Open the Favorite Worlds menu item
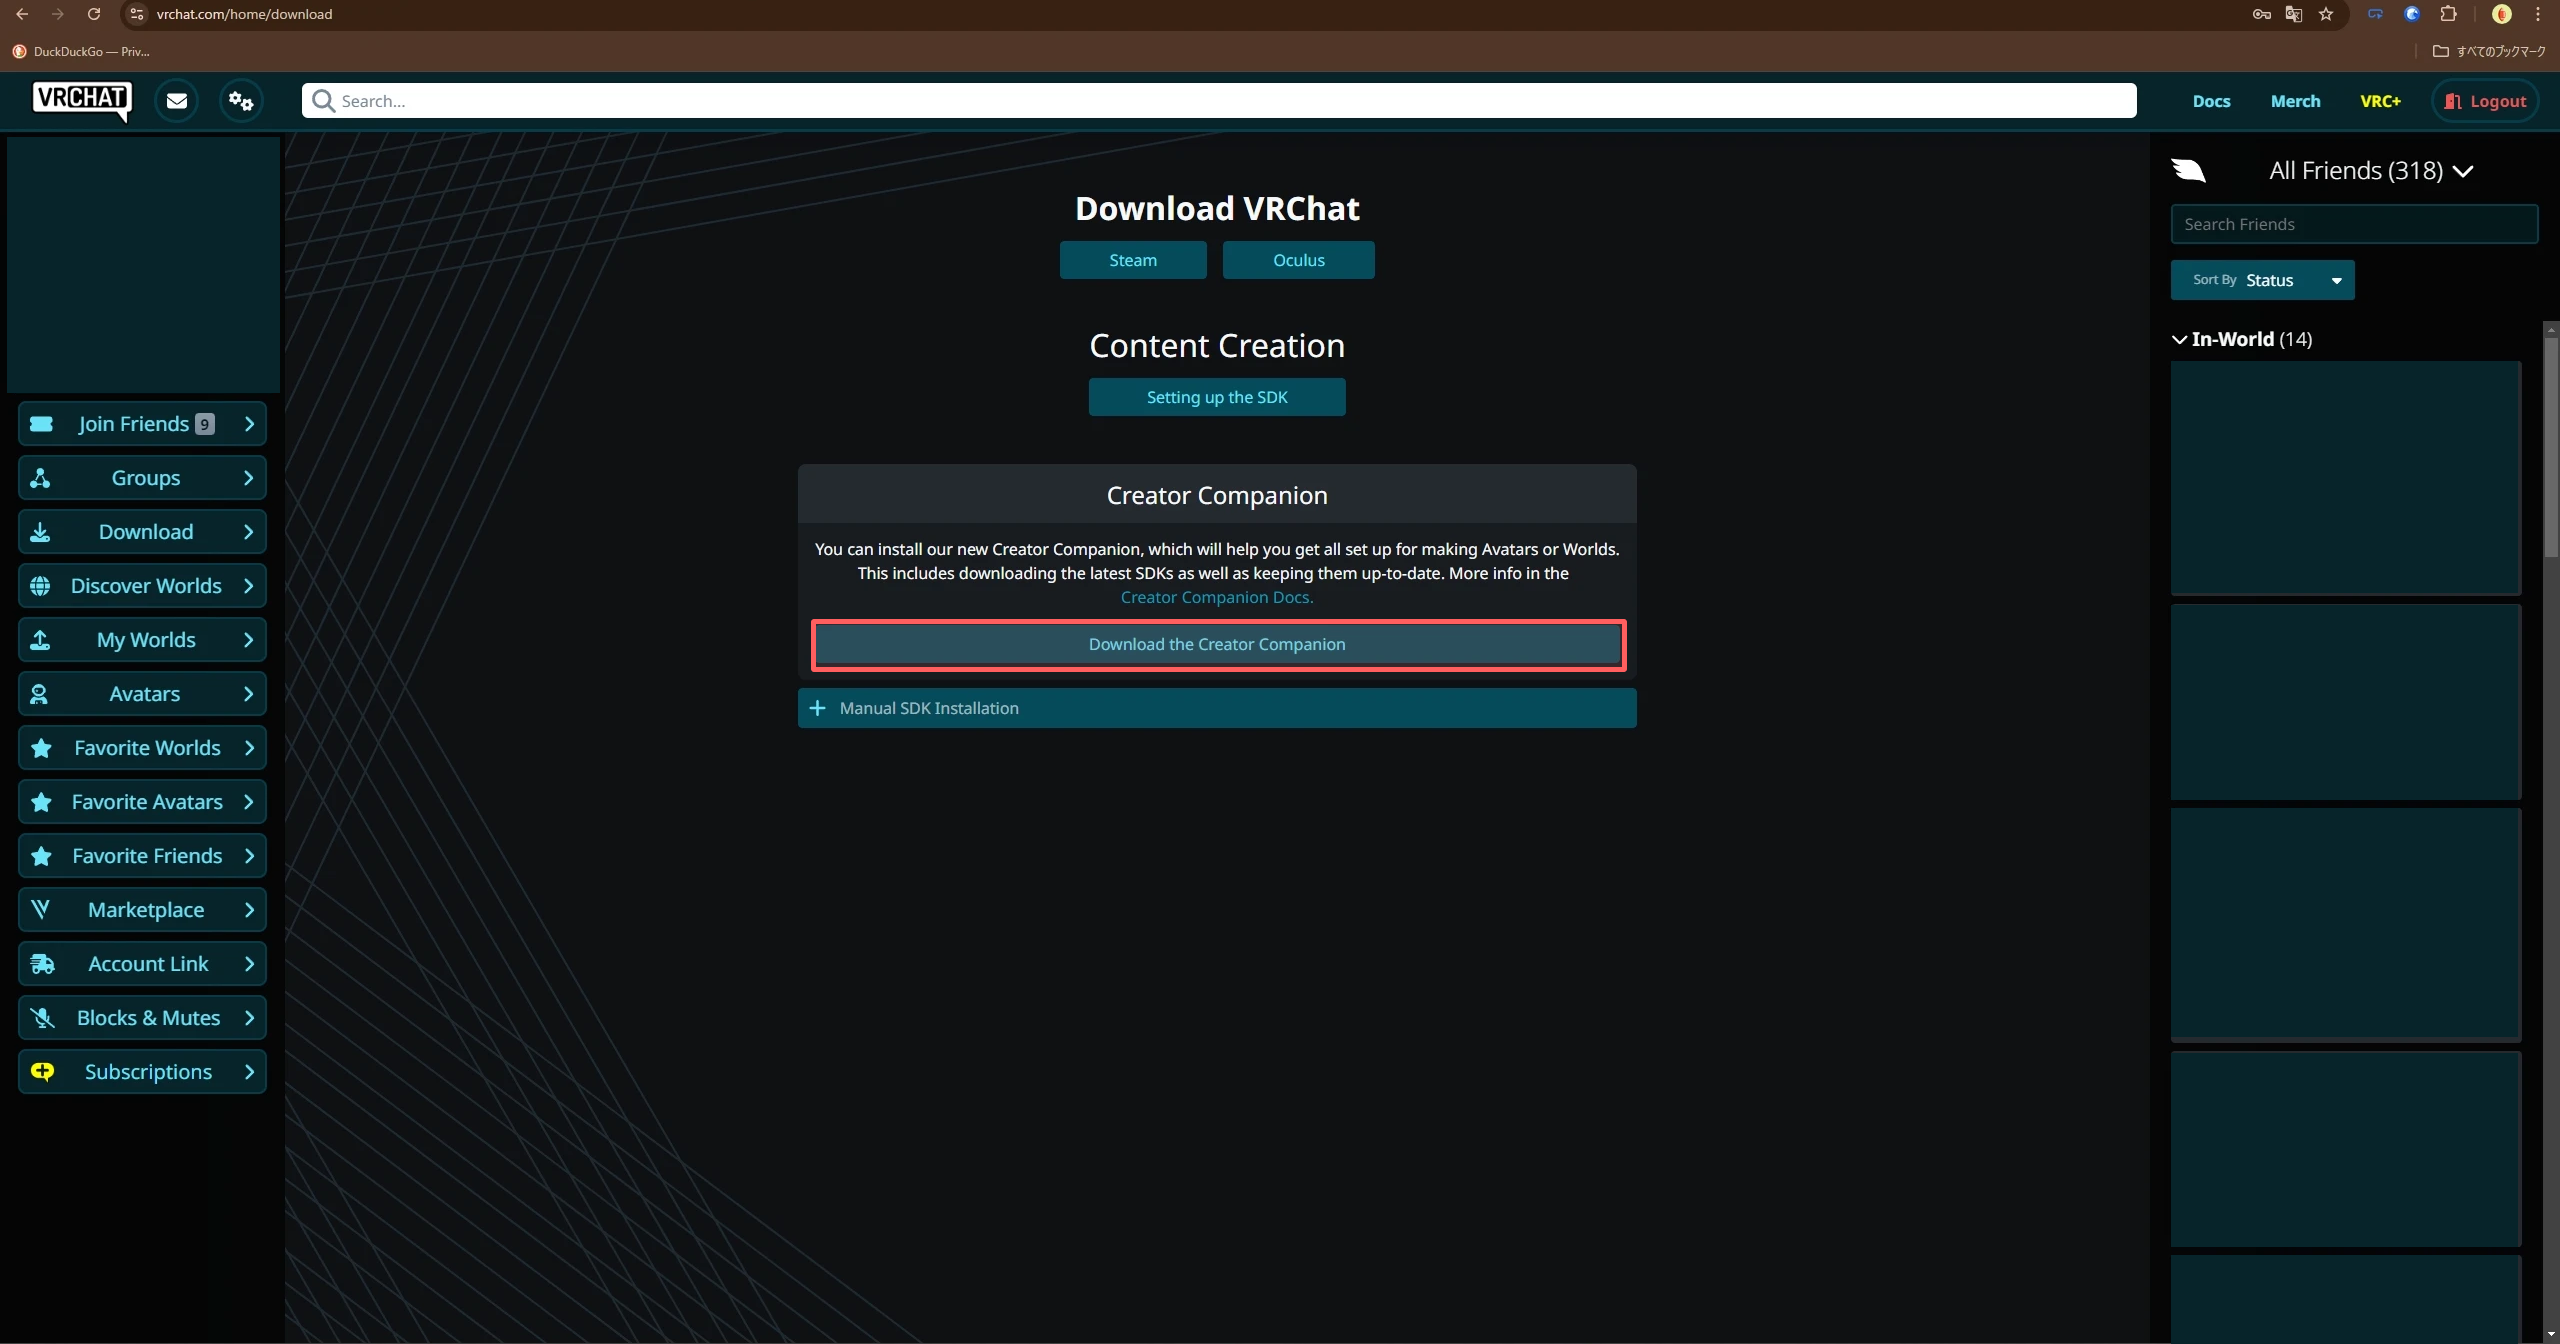The width and height of the screenshot is (2560, 1344). (142, 748)
